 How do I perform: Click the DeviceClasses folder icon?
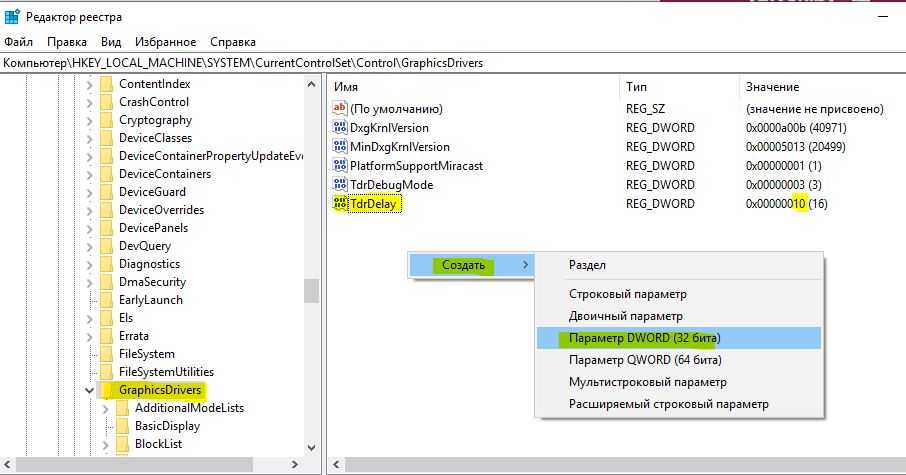pyautogui.click(x=106, y=138)
